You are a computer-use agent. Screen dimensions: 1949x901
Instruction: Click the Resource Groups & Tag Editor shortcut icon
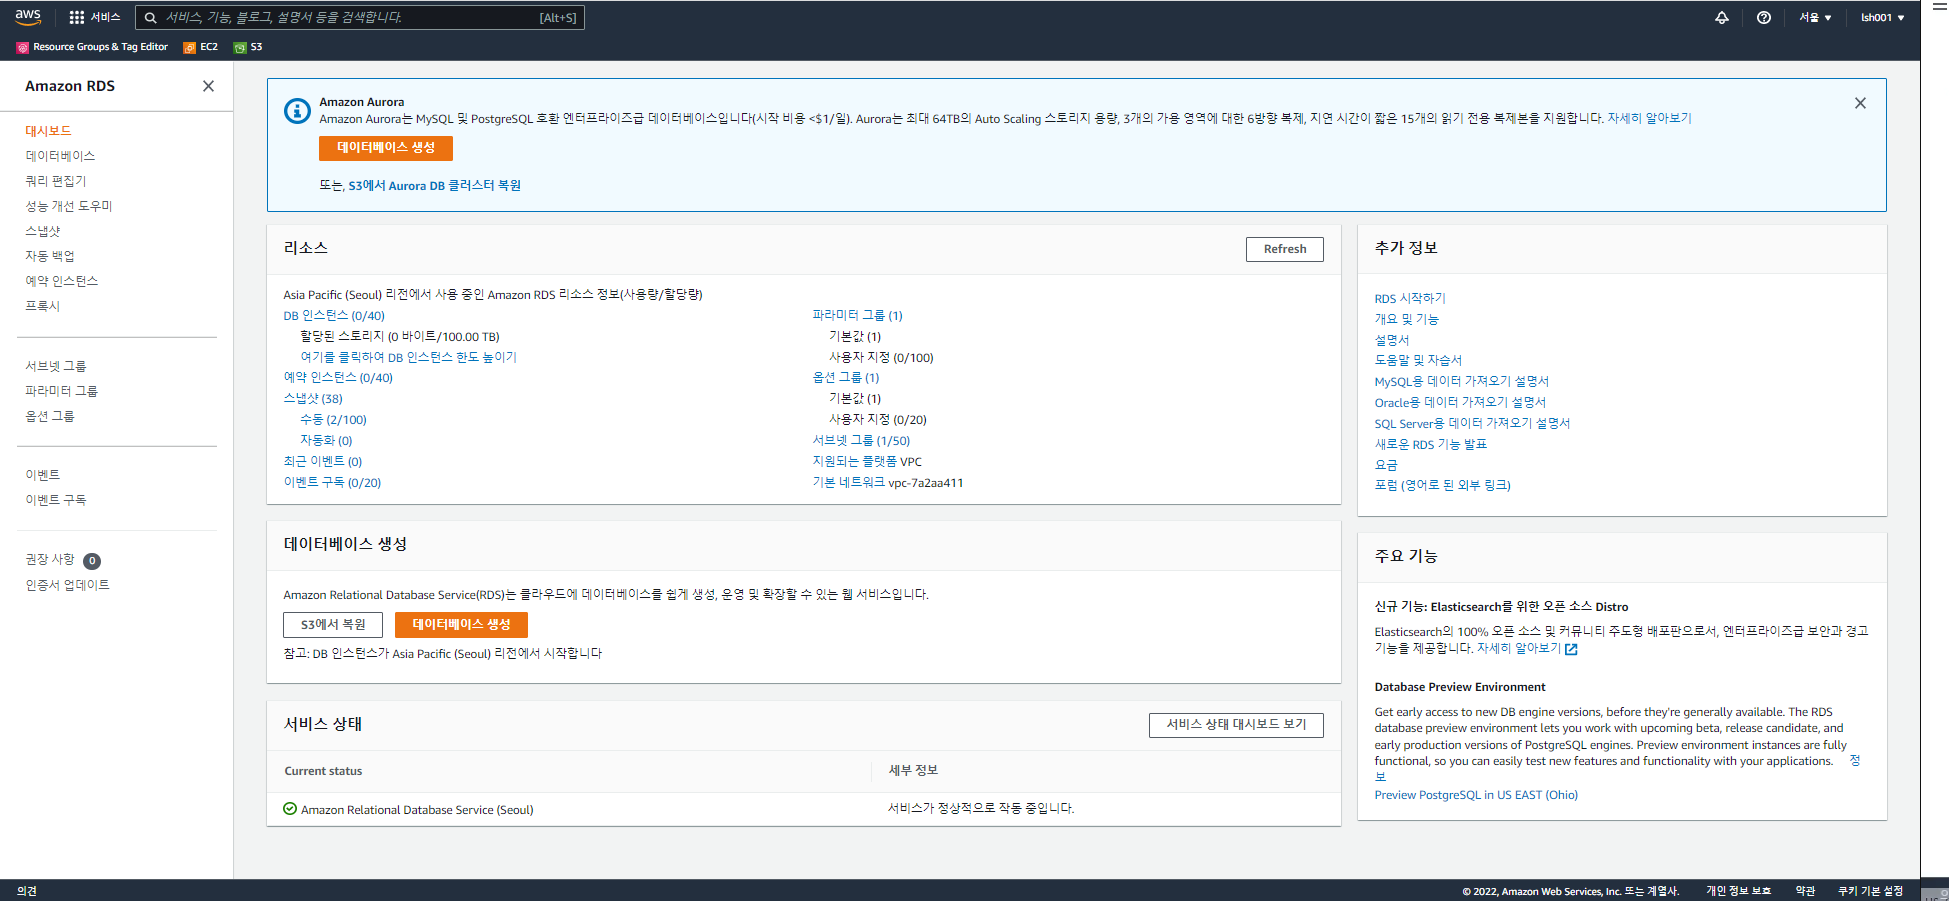[x=23, y=47]
